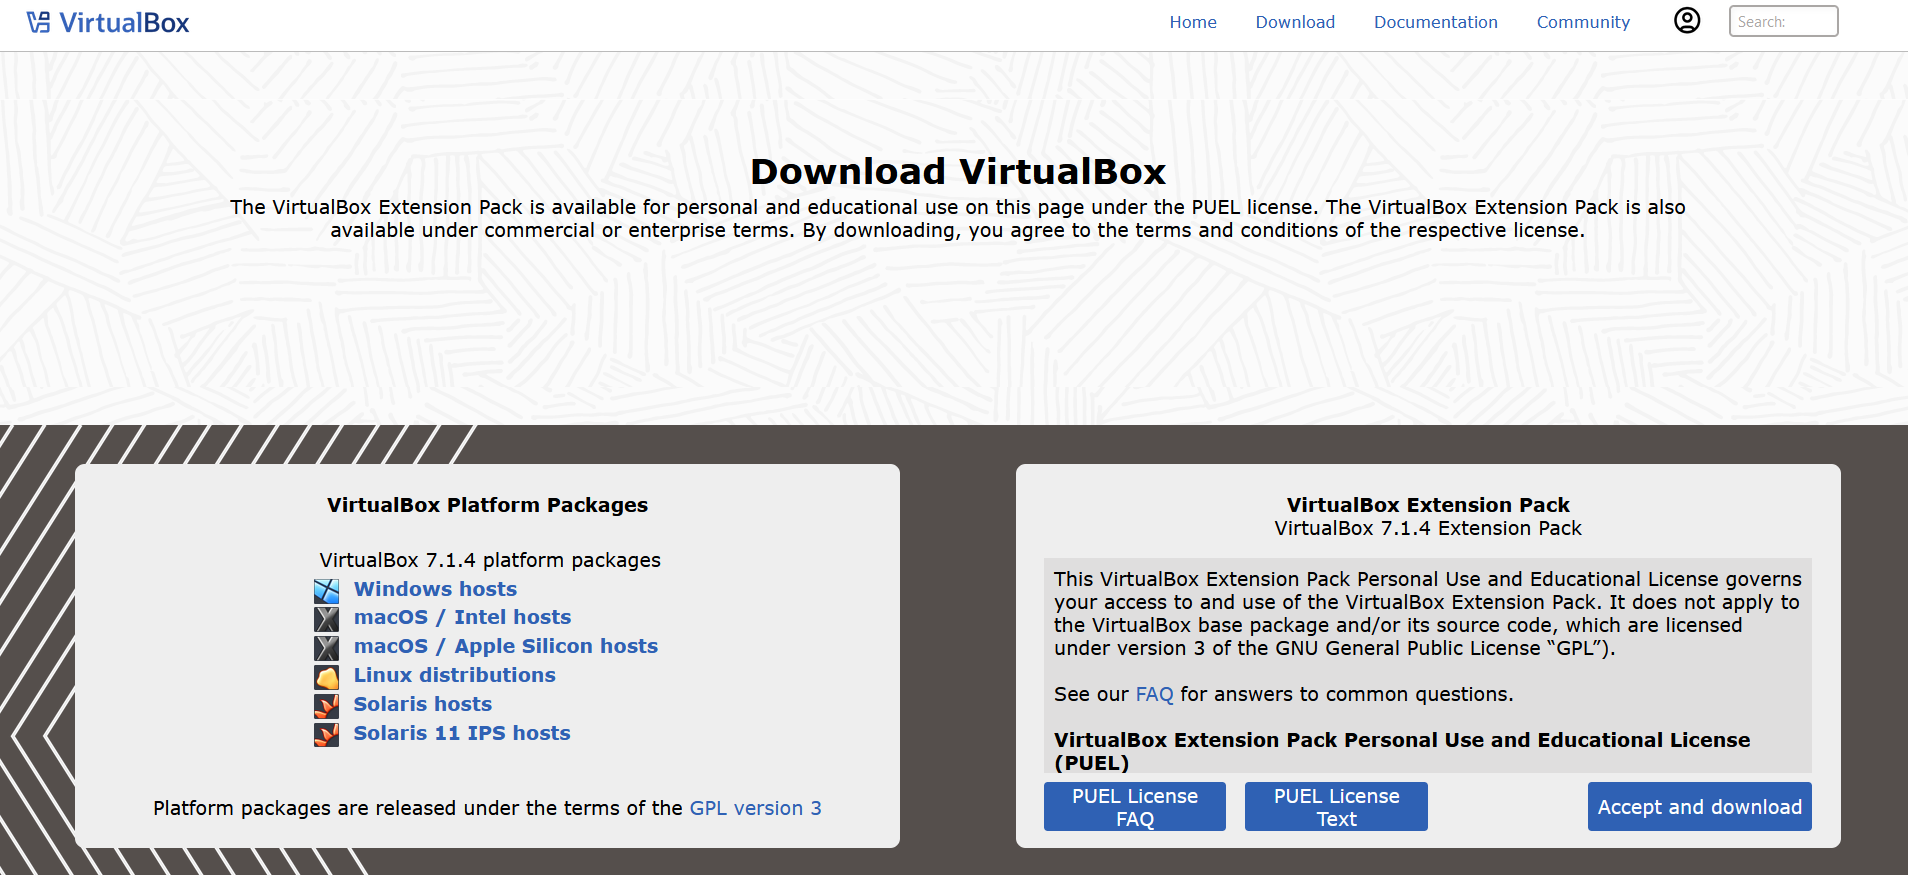Screen dimensions: 1908x875
Task: Click the Download VirtualBox heading
Action: (x=958, y=172)
